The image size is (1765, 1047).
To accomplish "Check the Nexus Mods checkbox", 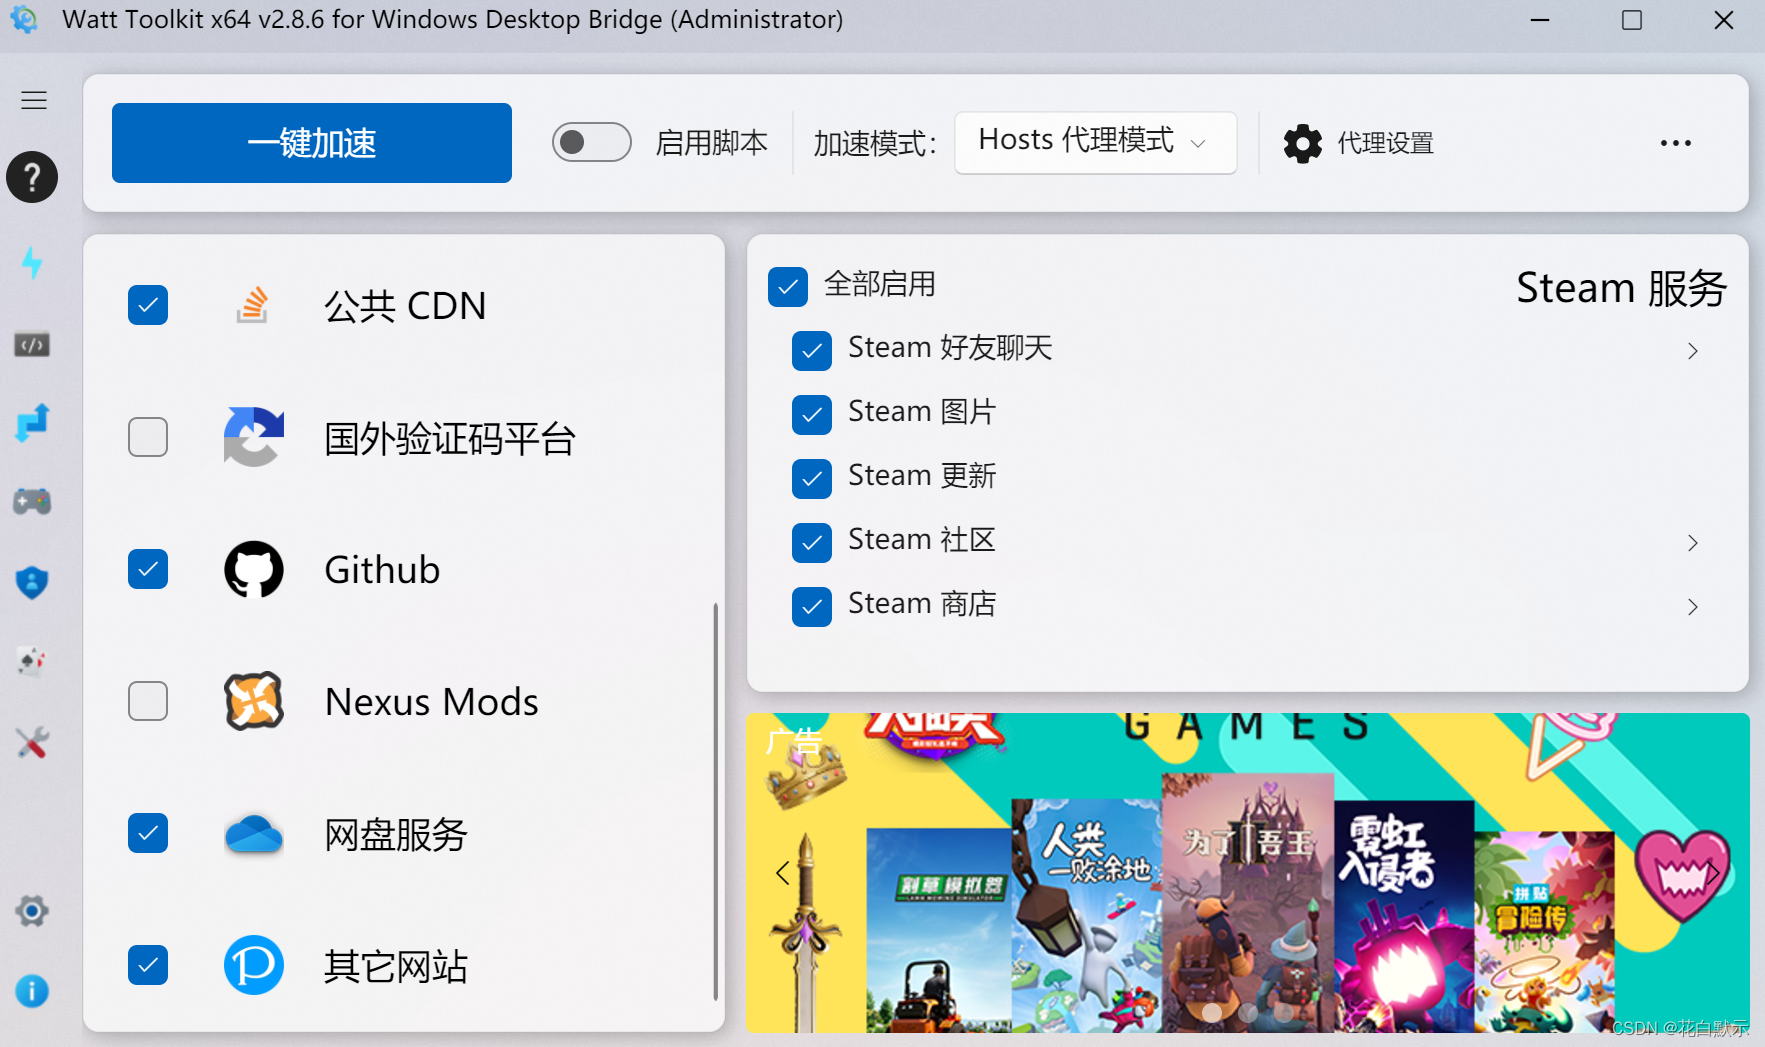I will [x=148, y=701].
